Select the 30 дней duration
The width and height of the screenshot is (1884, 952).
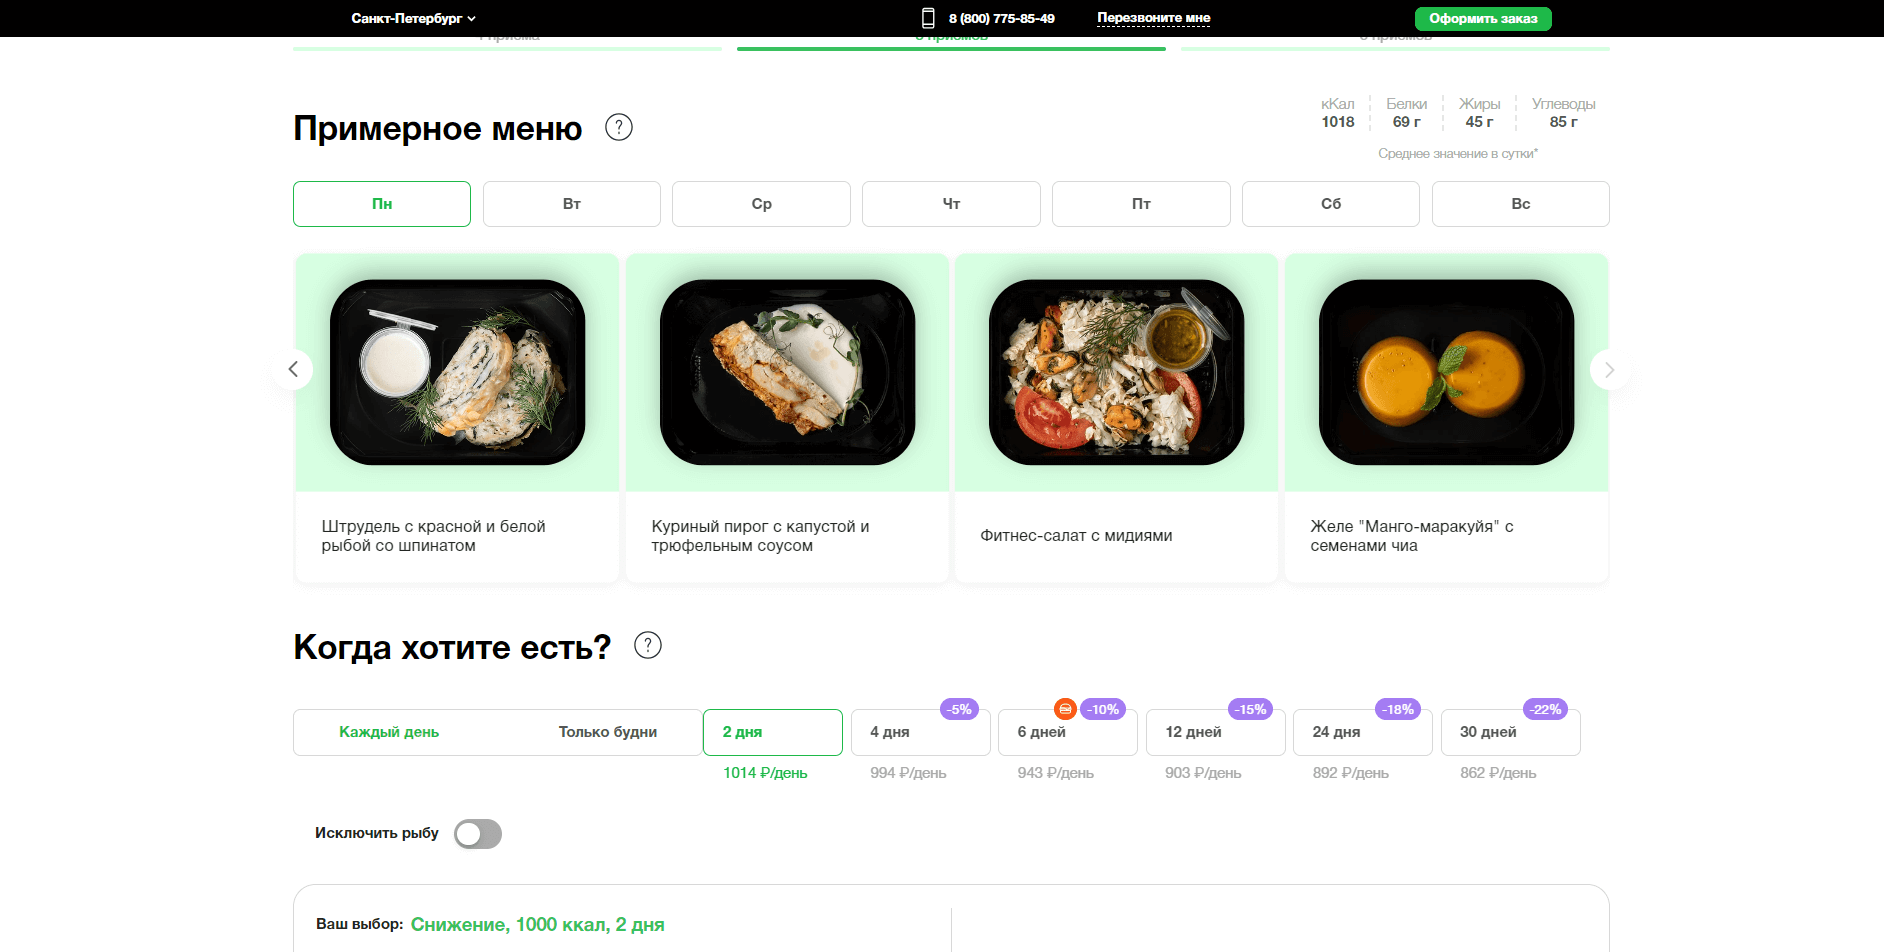[x=1511, y=732]
